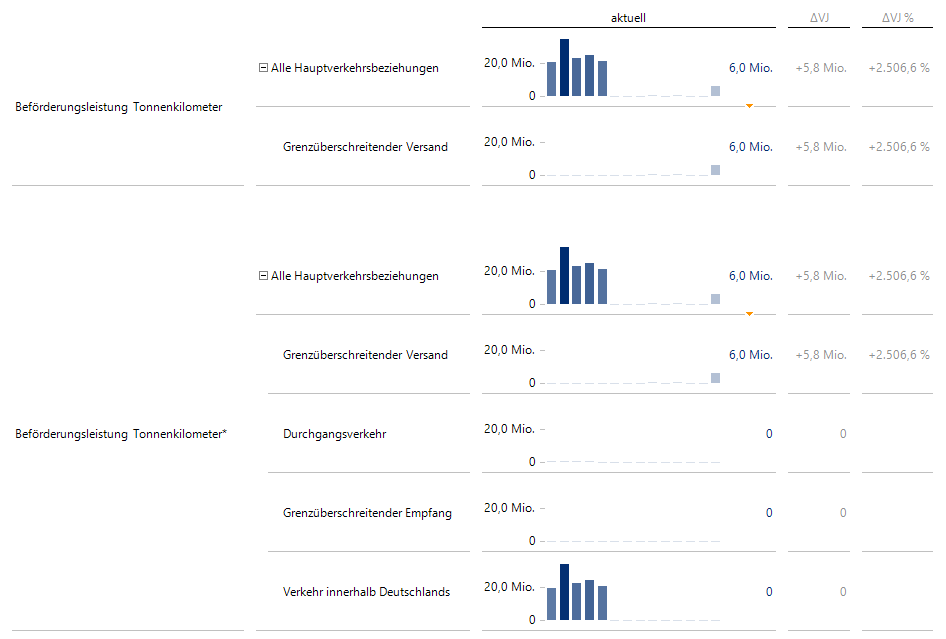Click the orange triangle marker in the topmost row

[749, 105]
